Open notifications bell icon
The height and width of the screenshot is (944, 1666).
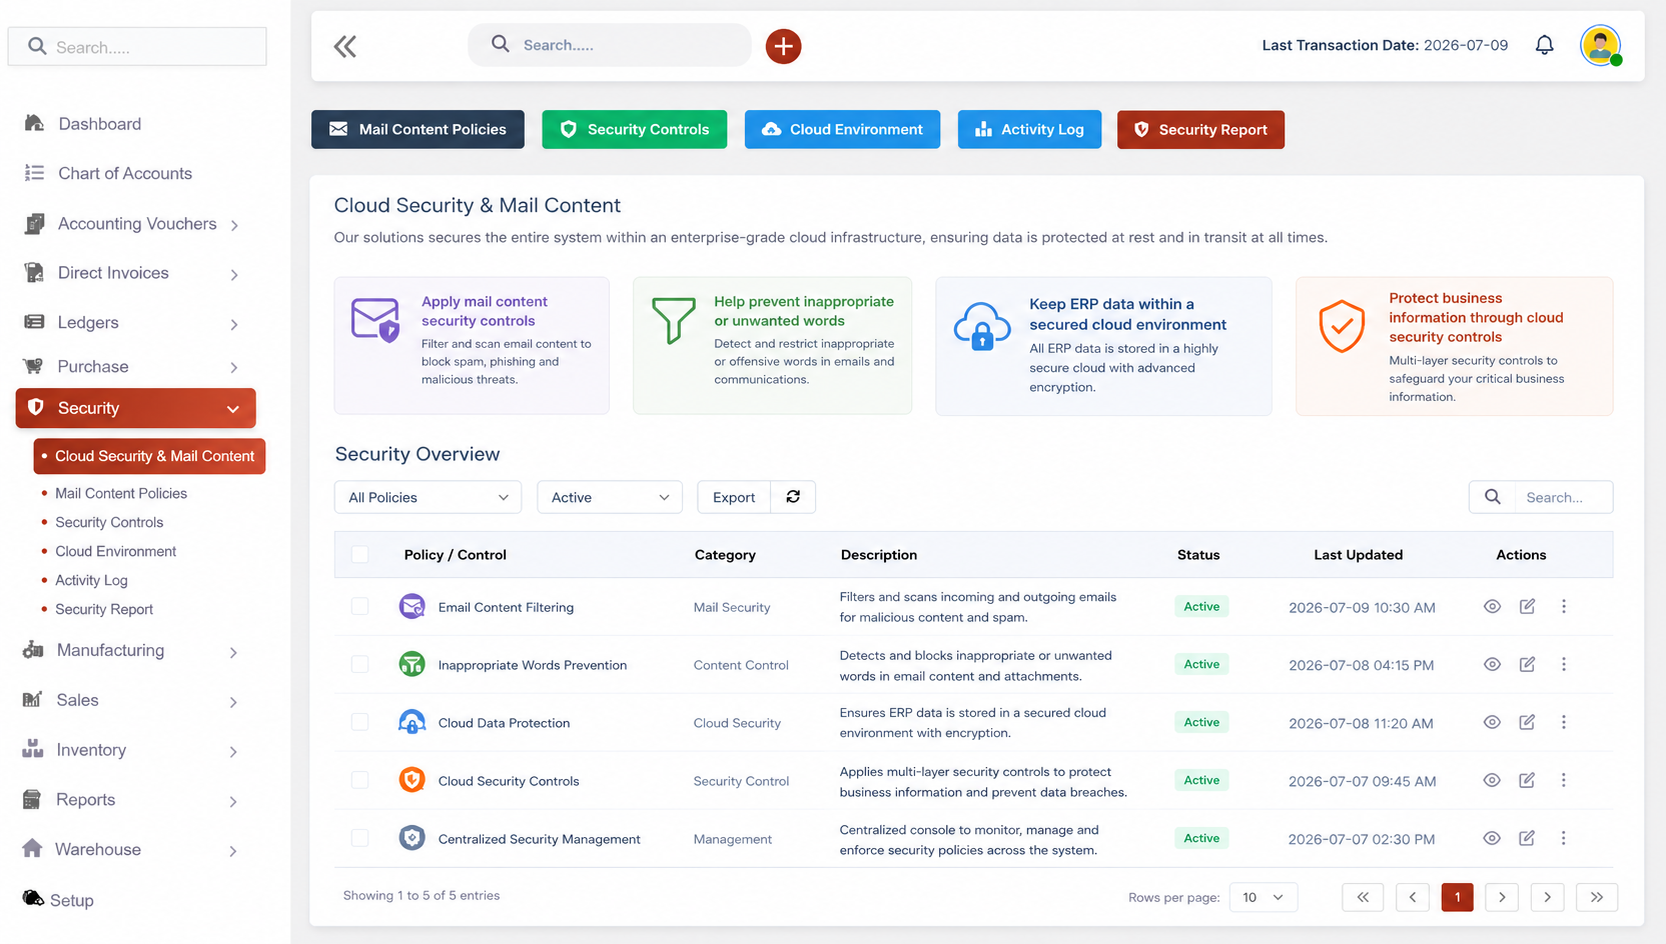pyautogui.click(x=1544, y=45)
